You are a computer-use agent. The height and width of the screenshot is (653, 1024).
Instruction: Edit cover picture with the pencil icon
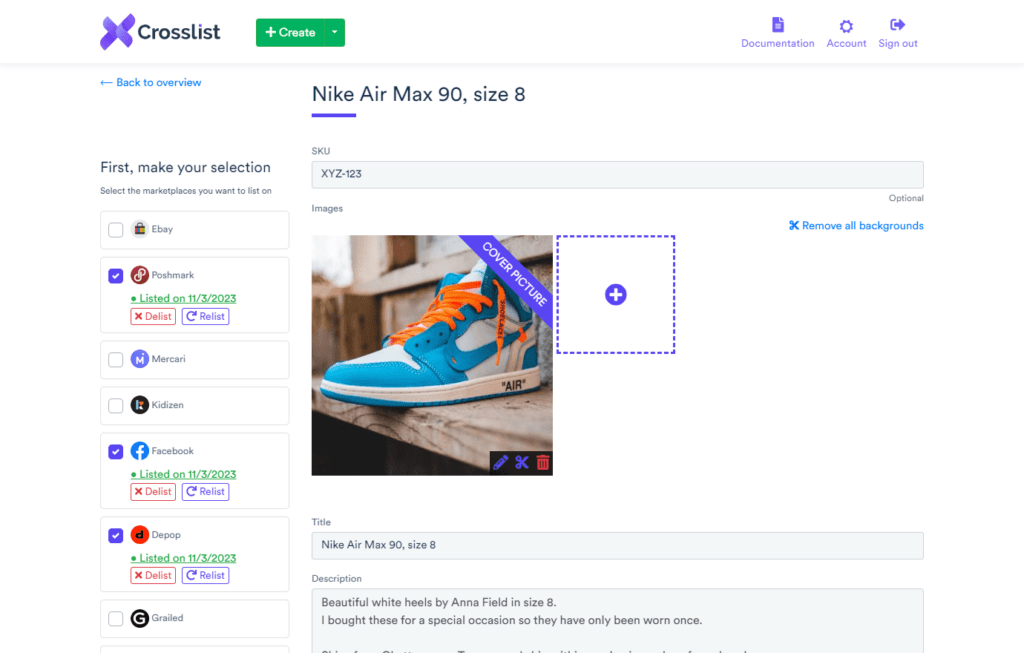point(501,462)
